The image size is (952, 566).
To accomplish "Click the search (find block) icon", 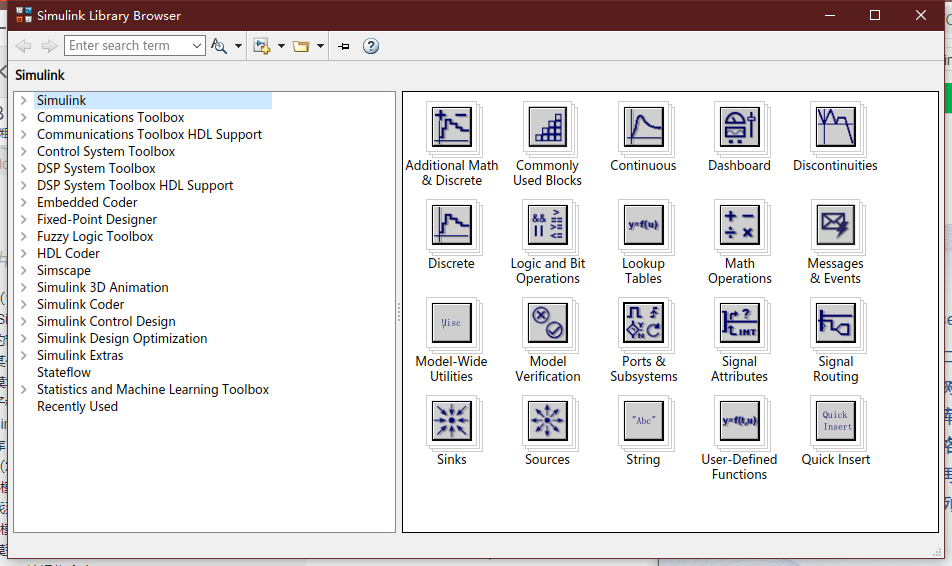I will 219,46.
